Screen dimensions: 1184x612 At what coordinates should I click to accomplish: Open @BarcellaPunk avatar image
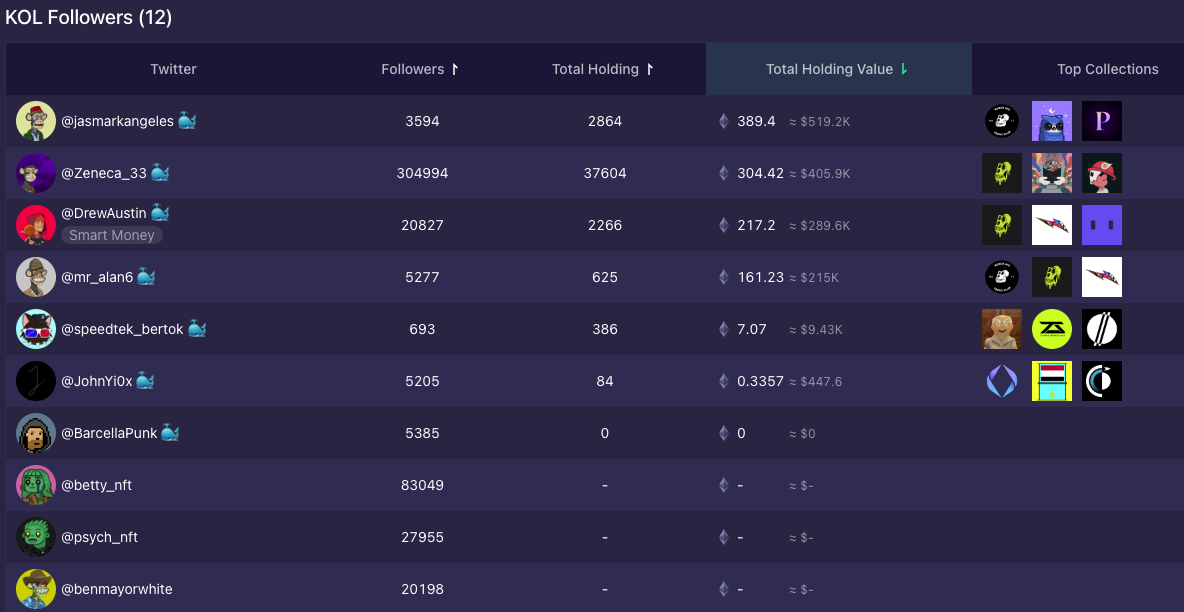pyautogui.click(x=36, y=434)
